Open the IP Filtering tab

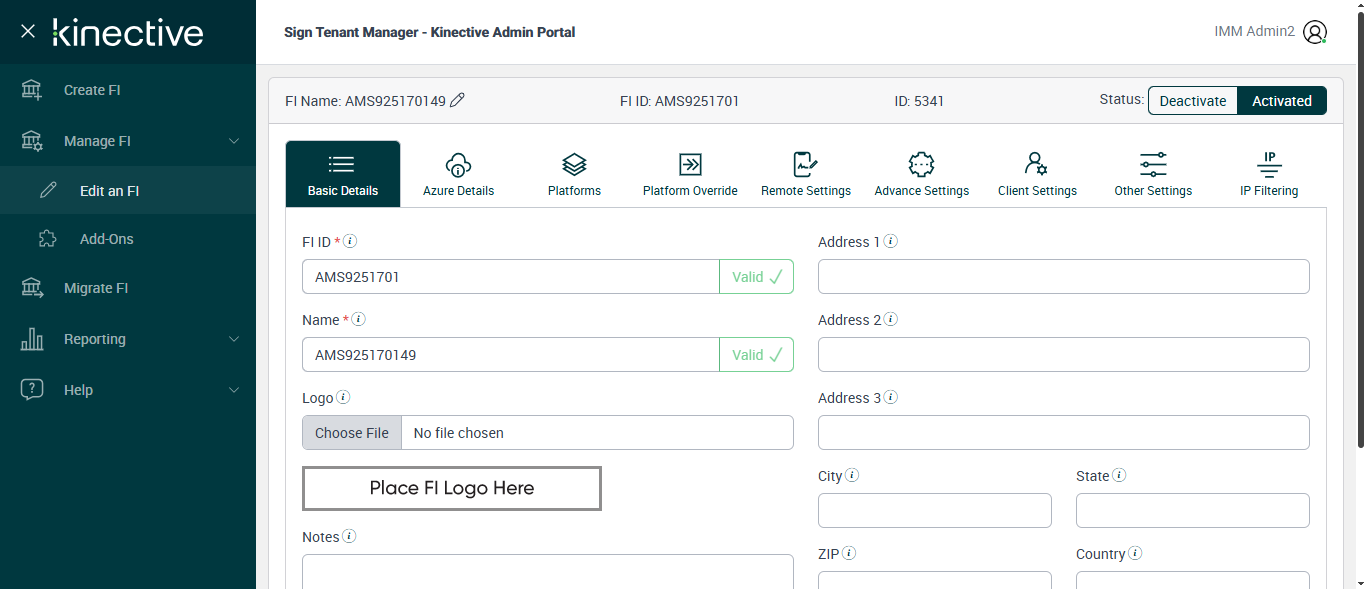pos(1269,174)
